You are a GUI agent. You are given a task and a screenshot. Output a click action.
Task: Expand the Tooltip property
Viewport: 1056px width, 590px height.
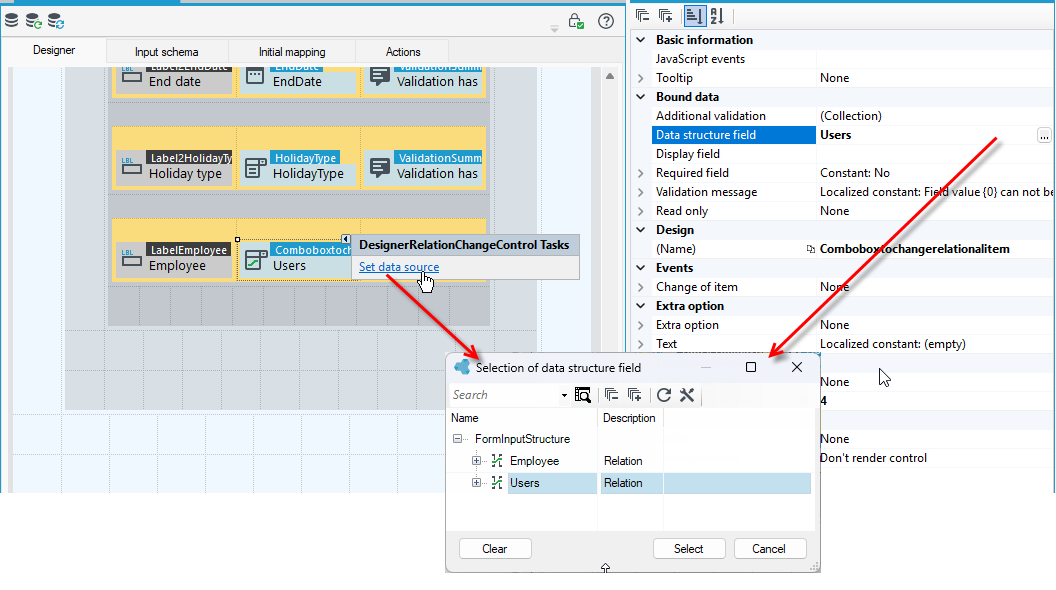(x=641, y=78)
